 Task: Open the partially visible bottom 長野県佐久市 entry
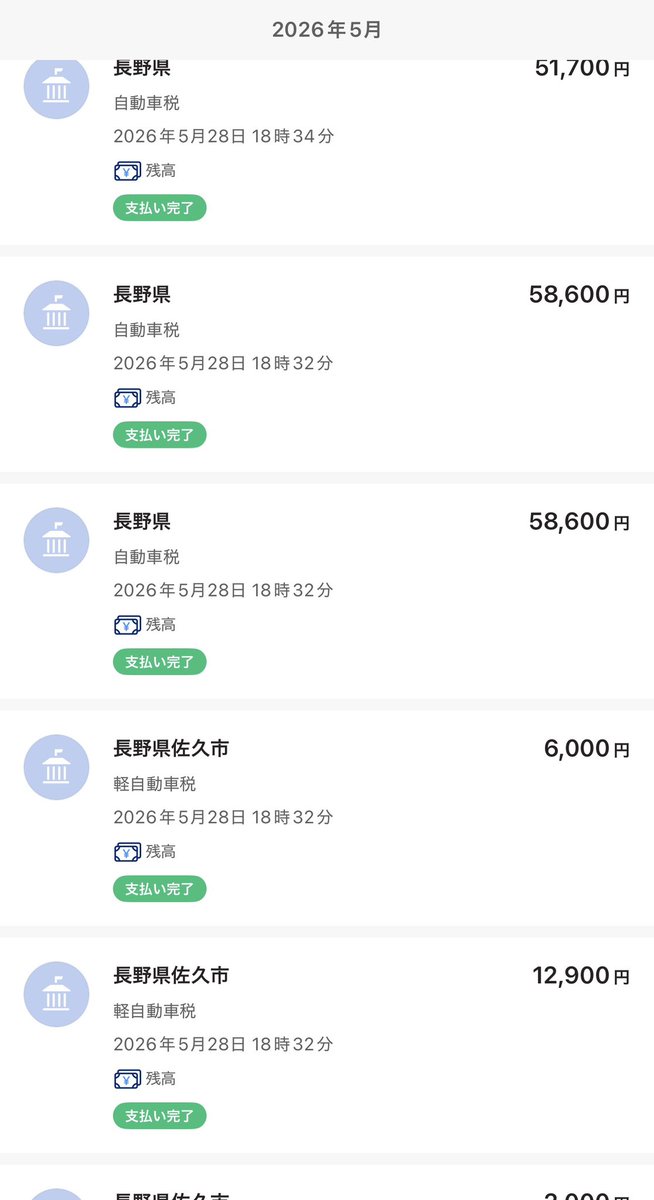coord(327,1182)
